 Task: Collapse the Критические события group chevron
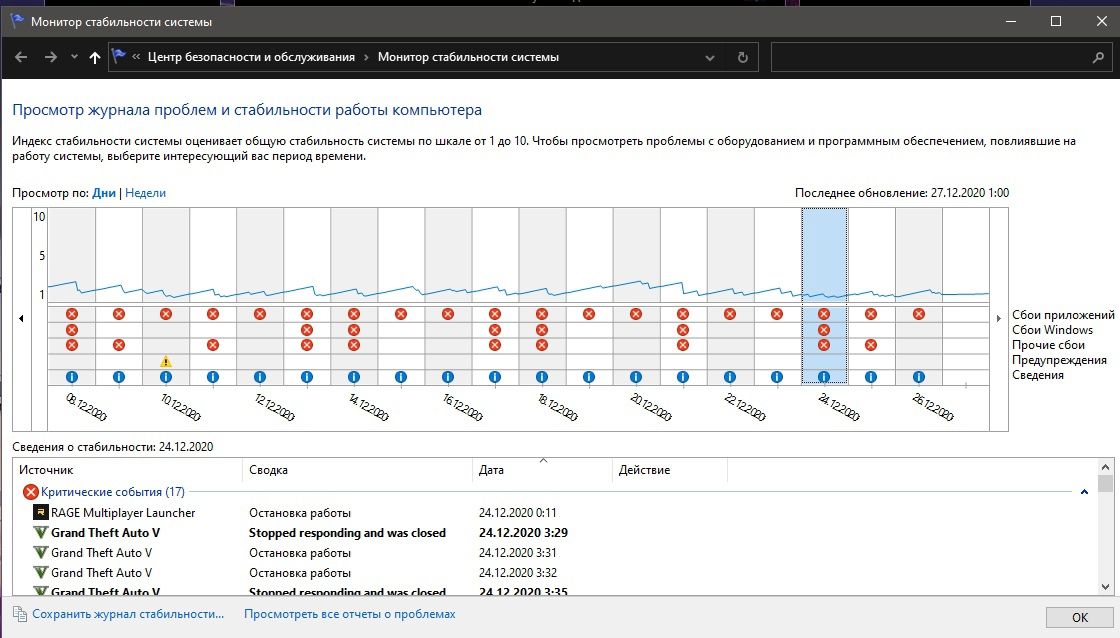(1084, 492)
